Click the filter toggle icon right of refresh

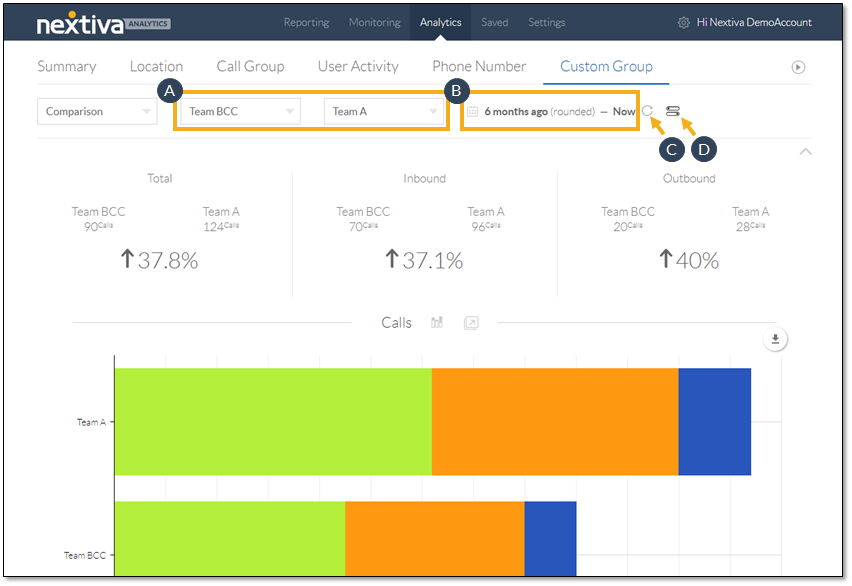pyautogui.click(x=673, y=112)
